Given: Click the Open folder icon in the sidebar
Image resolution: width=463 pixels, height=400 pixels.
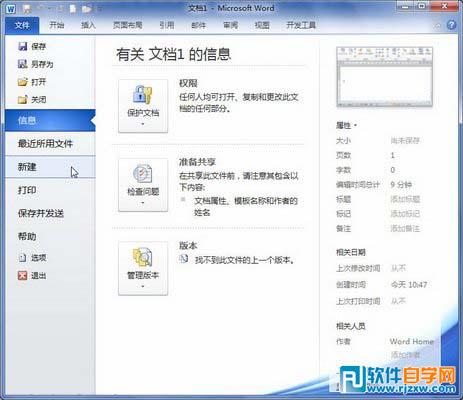Looking at the screenshot, I should [x=22, y=82].
